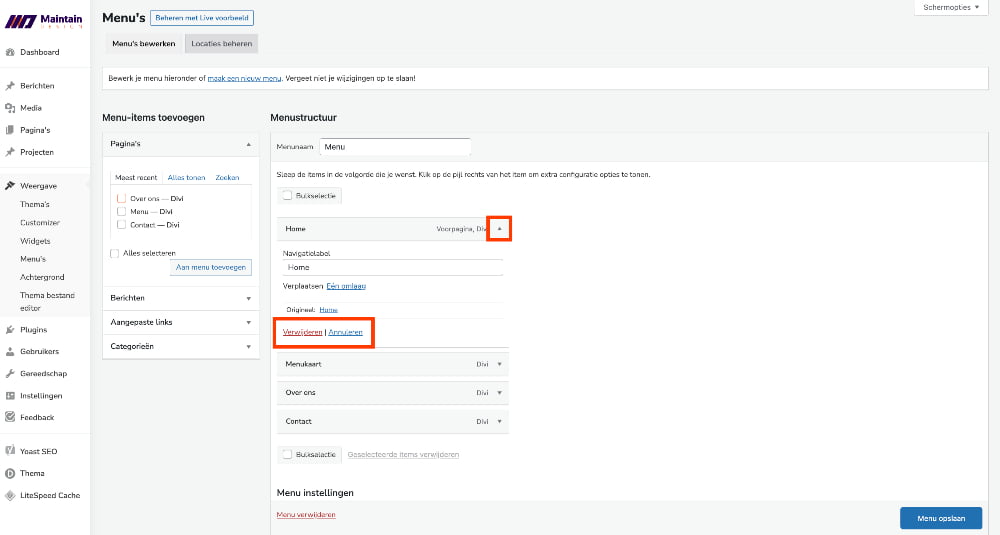1000x535 pixels.
Task: Follow the maak een nieuw menu link
Action: coord(244,78)
